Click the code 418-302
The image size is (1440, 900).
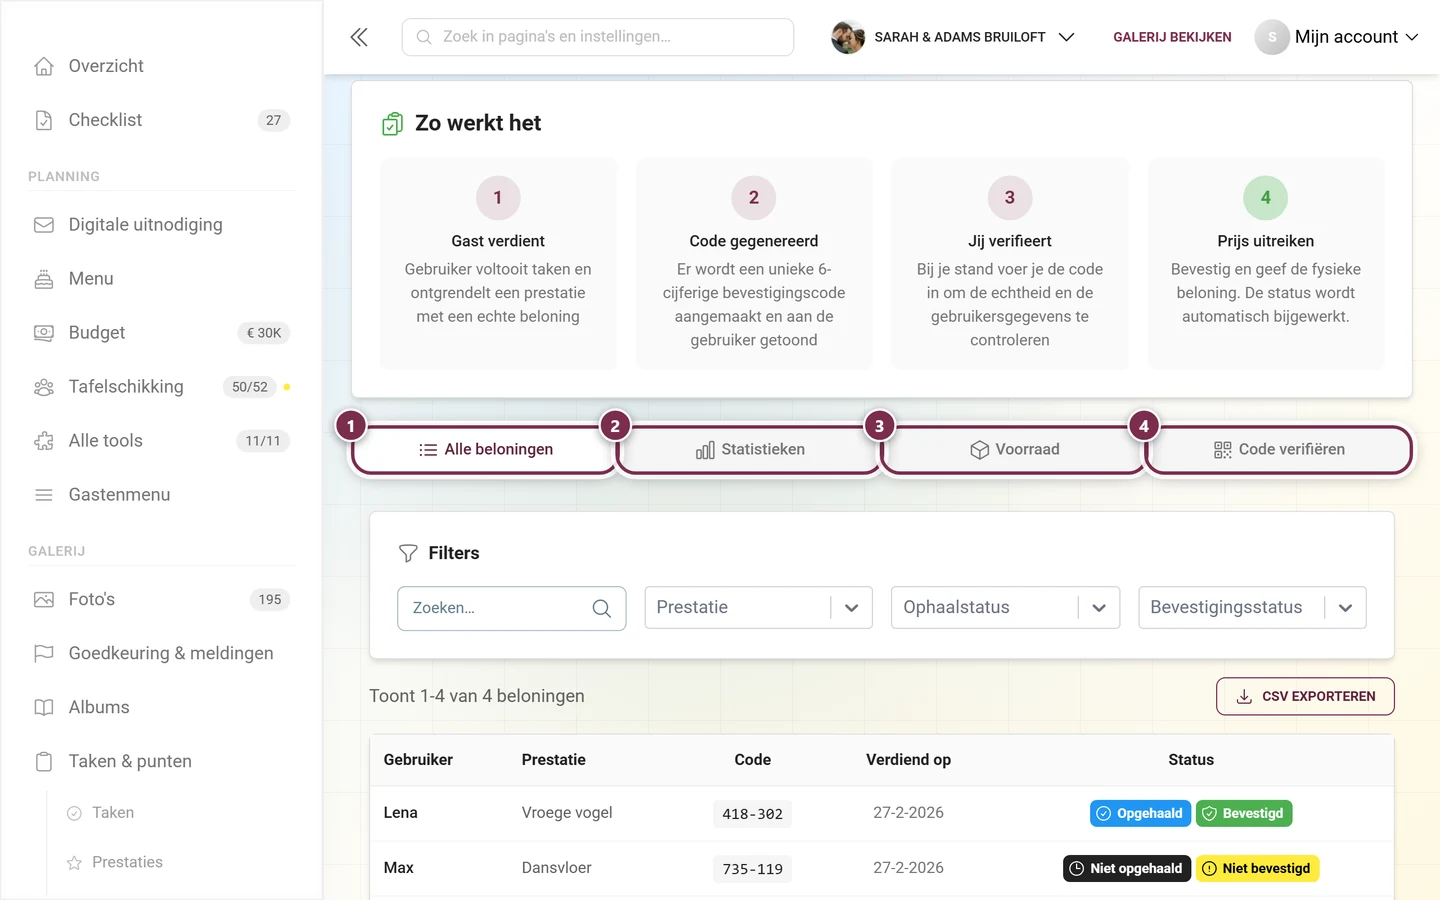tap(752, 814)
